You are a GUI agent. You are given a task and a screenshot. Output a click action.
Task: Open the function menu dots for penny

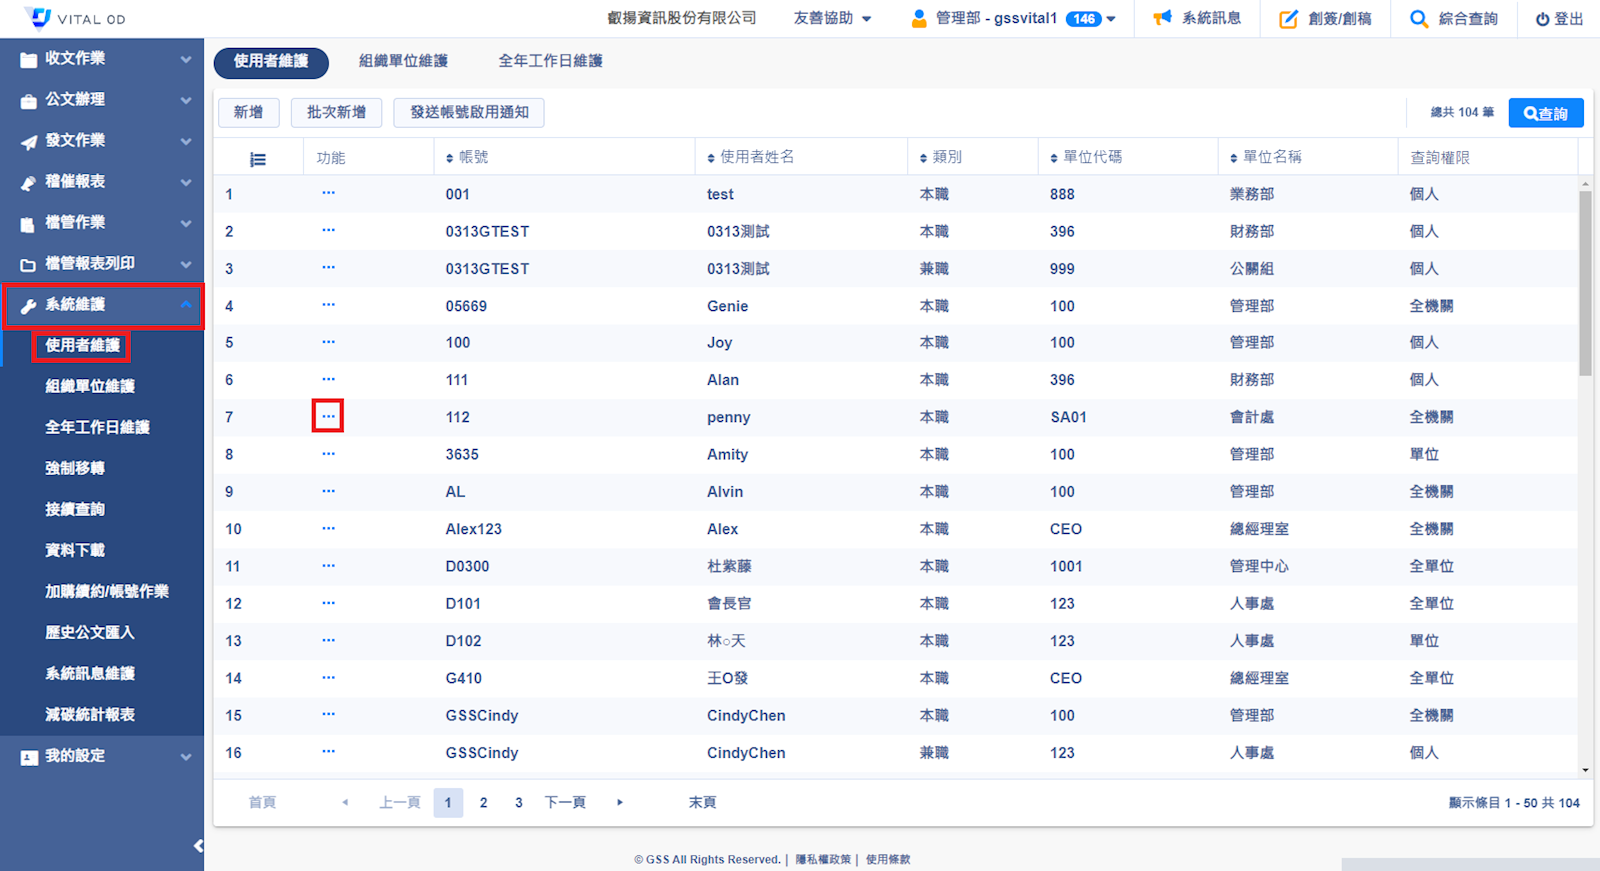point(328,416)
